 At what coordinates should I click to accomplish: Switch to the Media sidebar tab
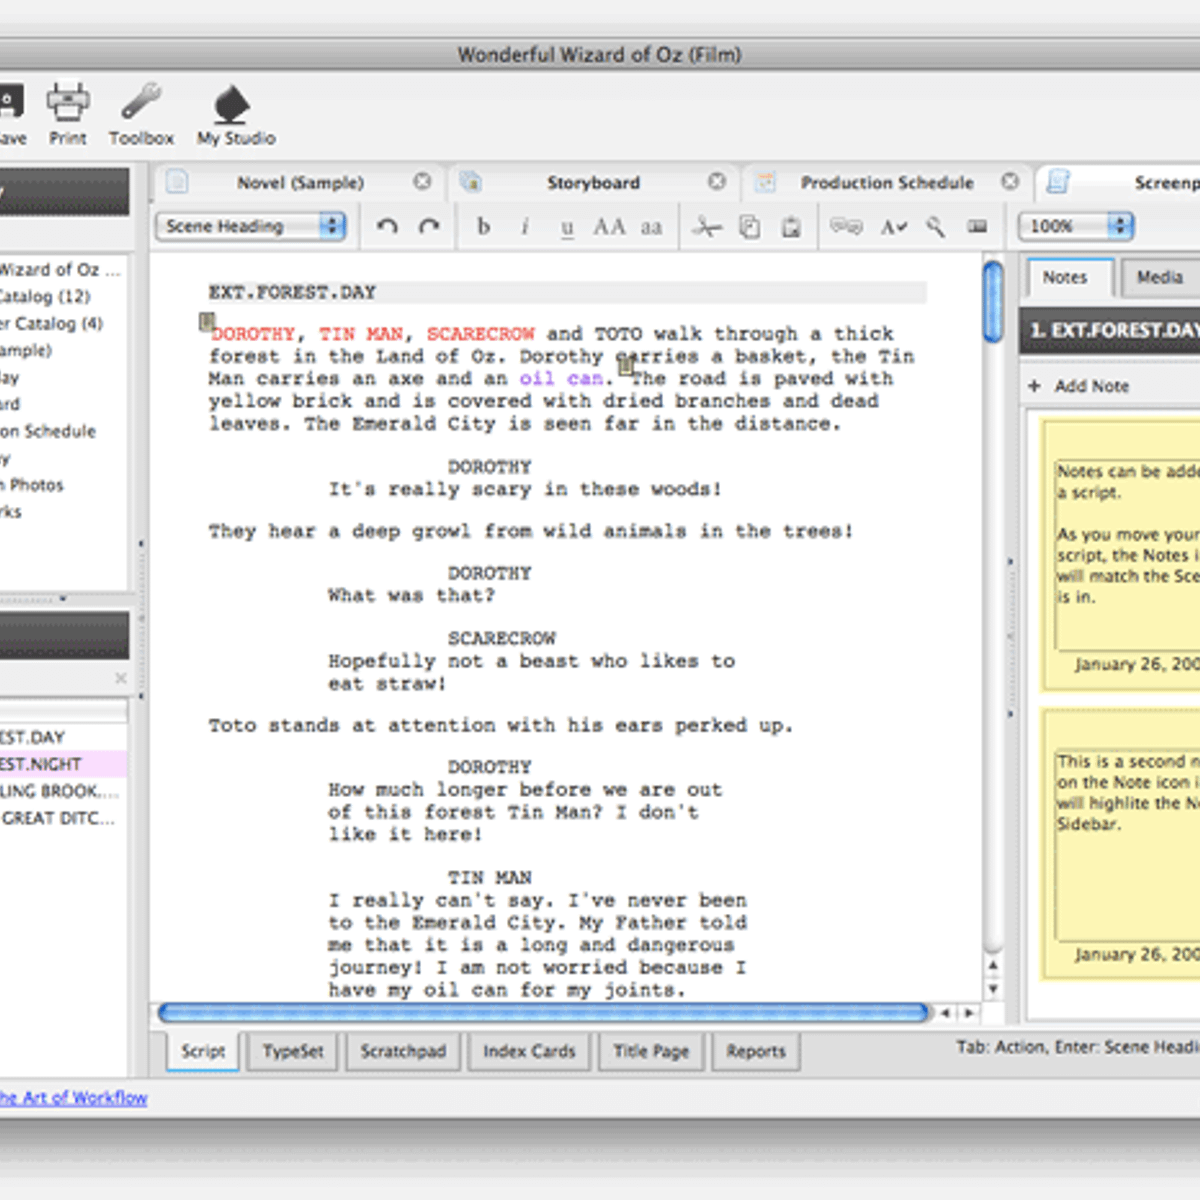coord(1160,277)
